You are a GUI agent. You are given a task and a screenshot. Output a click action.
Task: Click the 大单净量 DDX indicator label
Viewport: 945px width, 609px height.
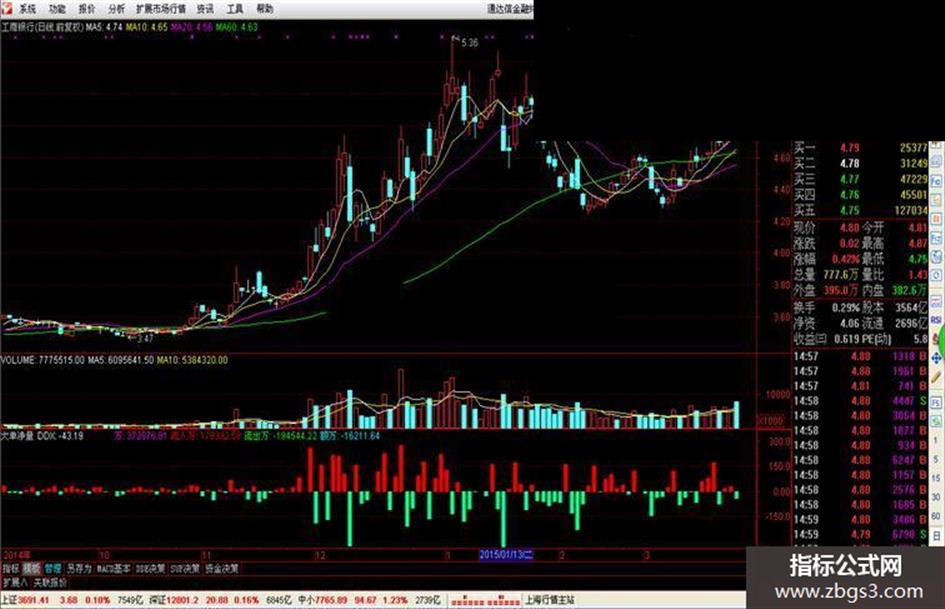(42, 435)
